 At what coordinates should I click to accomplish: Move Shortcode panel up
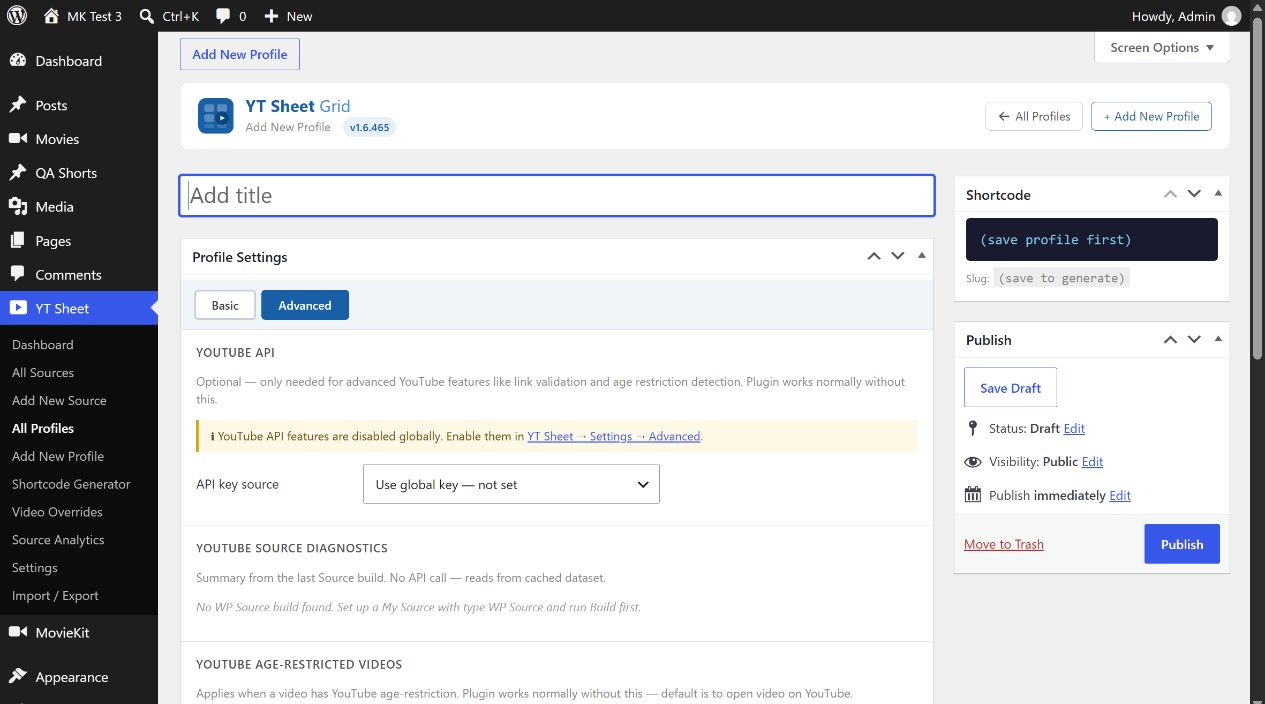pyautogui.click(x=1170, y=194)
